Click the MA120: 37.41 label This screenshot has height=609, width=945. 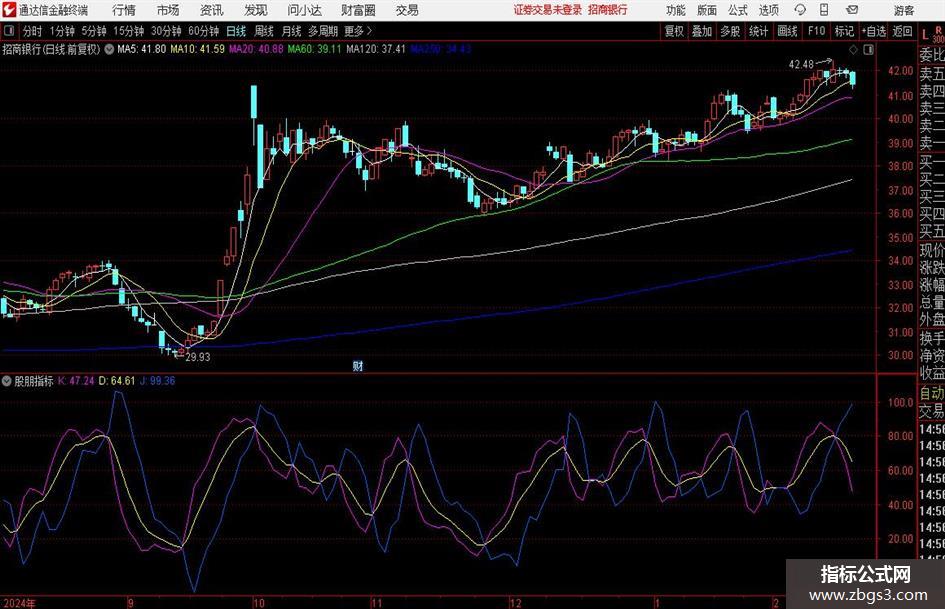click(376, 49)
